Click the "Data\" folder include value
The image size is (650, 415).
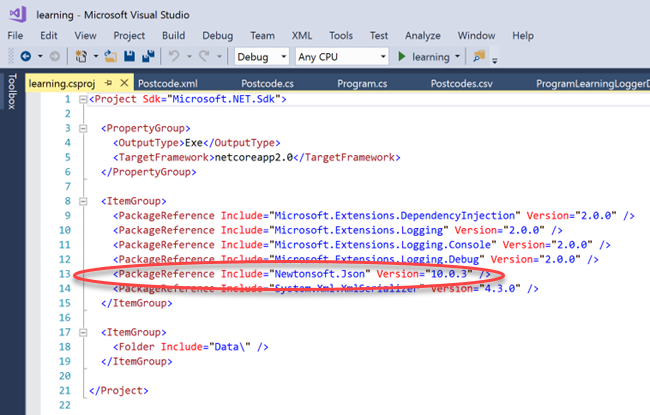[230, 347]
